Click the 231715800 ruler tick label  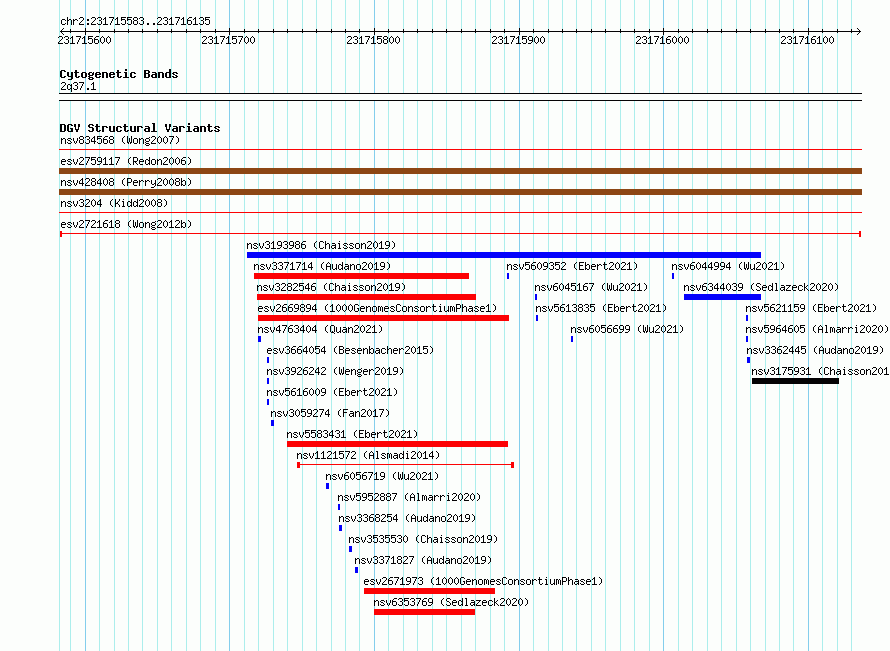point(373,40)
